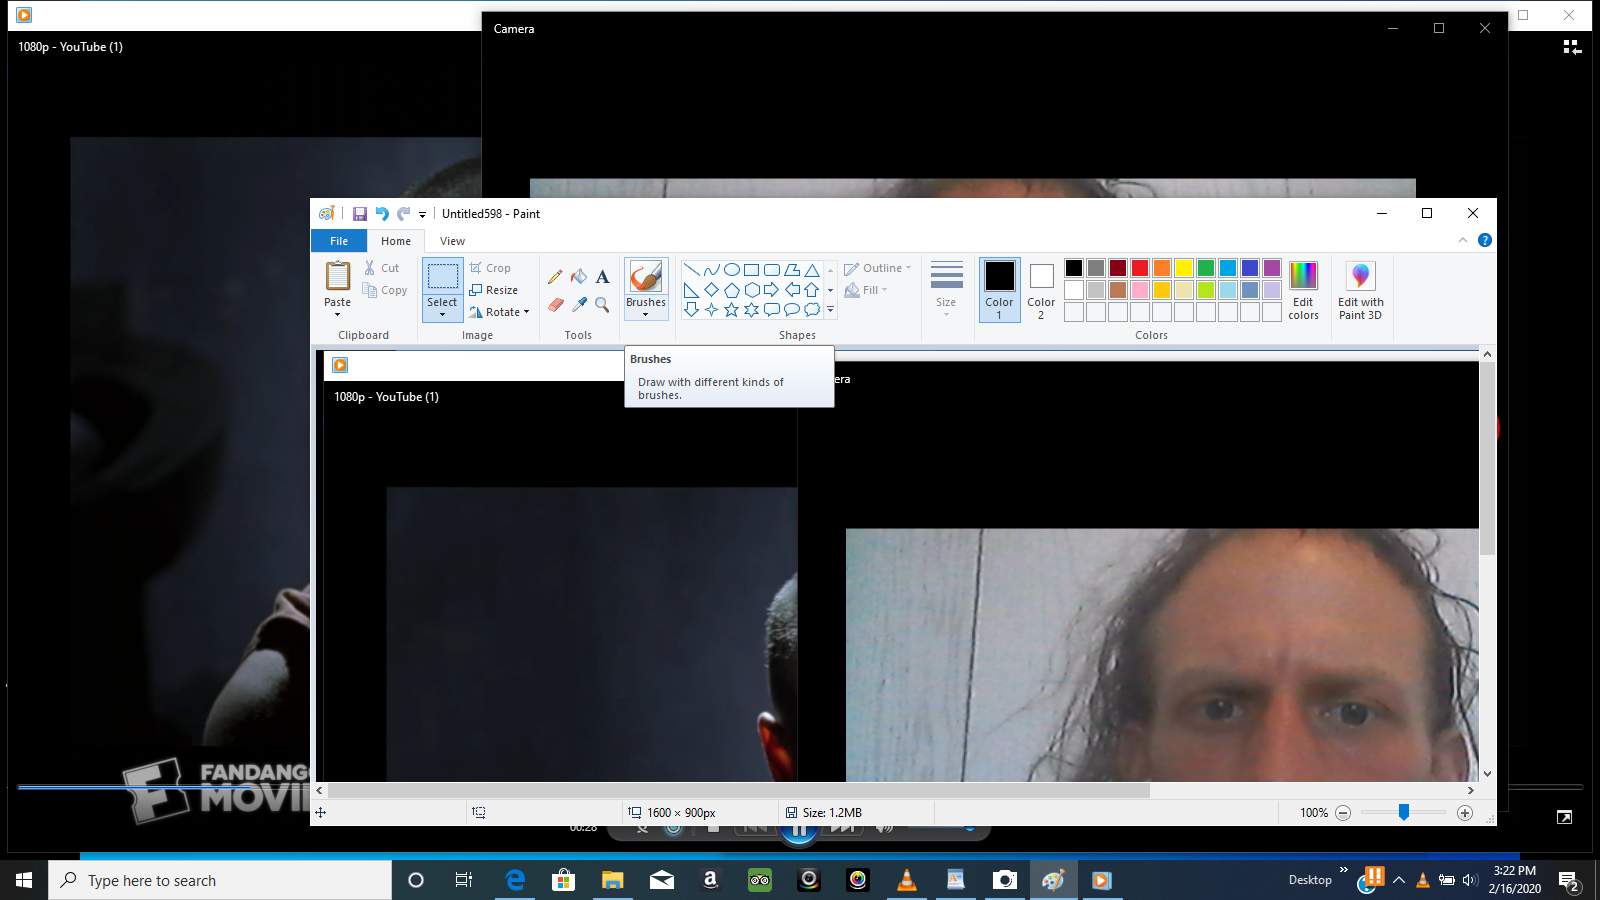Show the next row of the Shapes gallery
1600x900 pixels.
[830, 290]
